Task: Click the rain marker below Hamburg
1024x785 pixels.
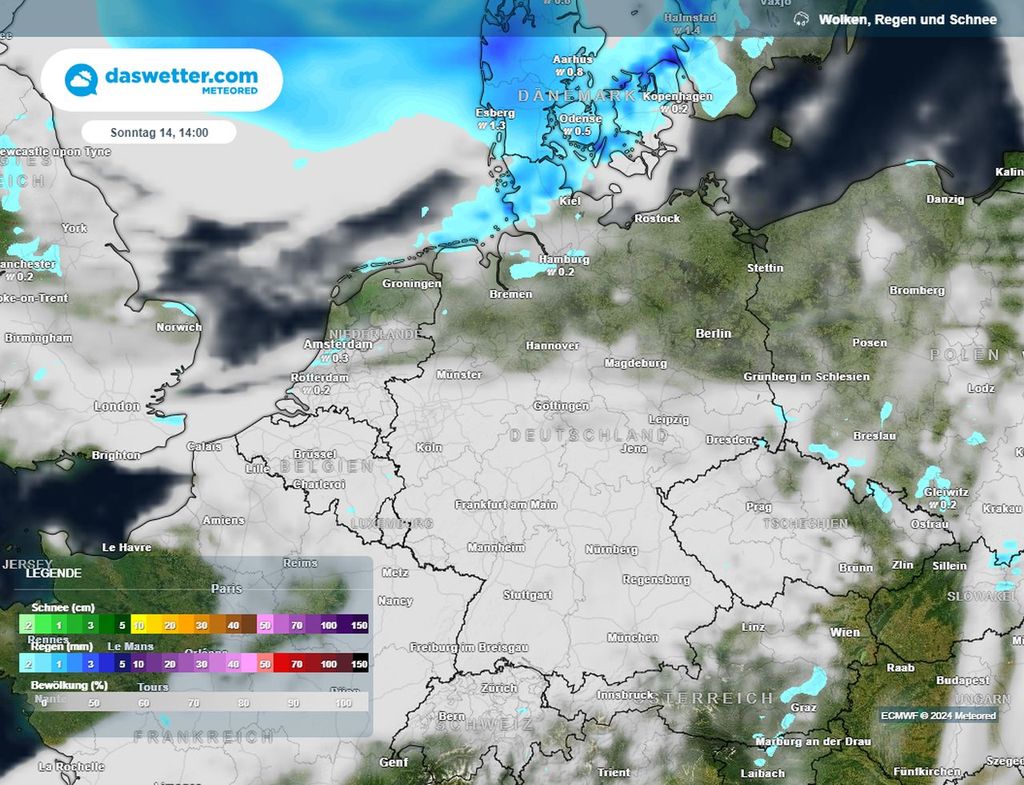Action: pyautogui.click(x=560, y=272)
